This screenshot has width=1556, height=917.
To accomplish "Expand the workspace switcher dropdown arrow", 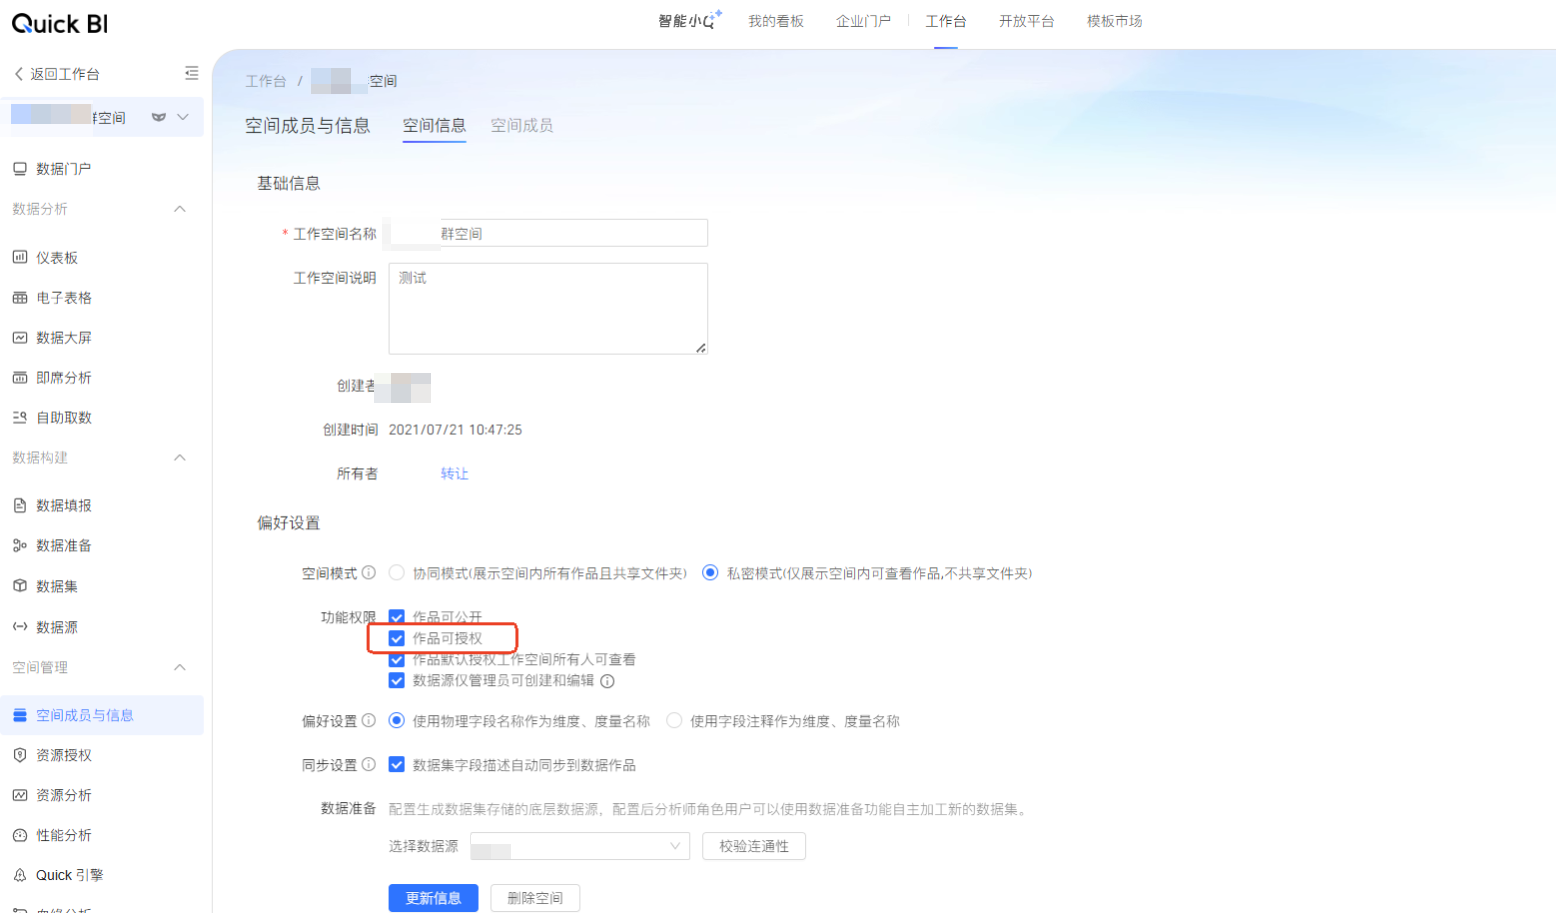I will click(183, 117).
